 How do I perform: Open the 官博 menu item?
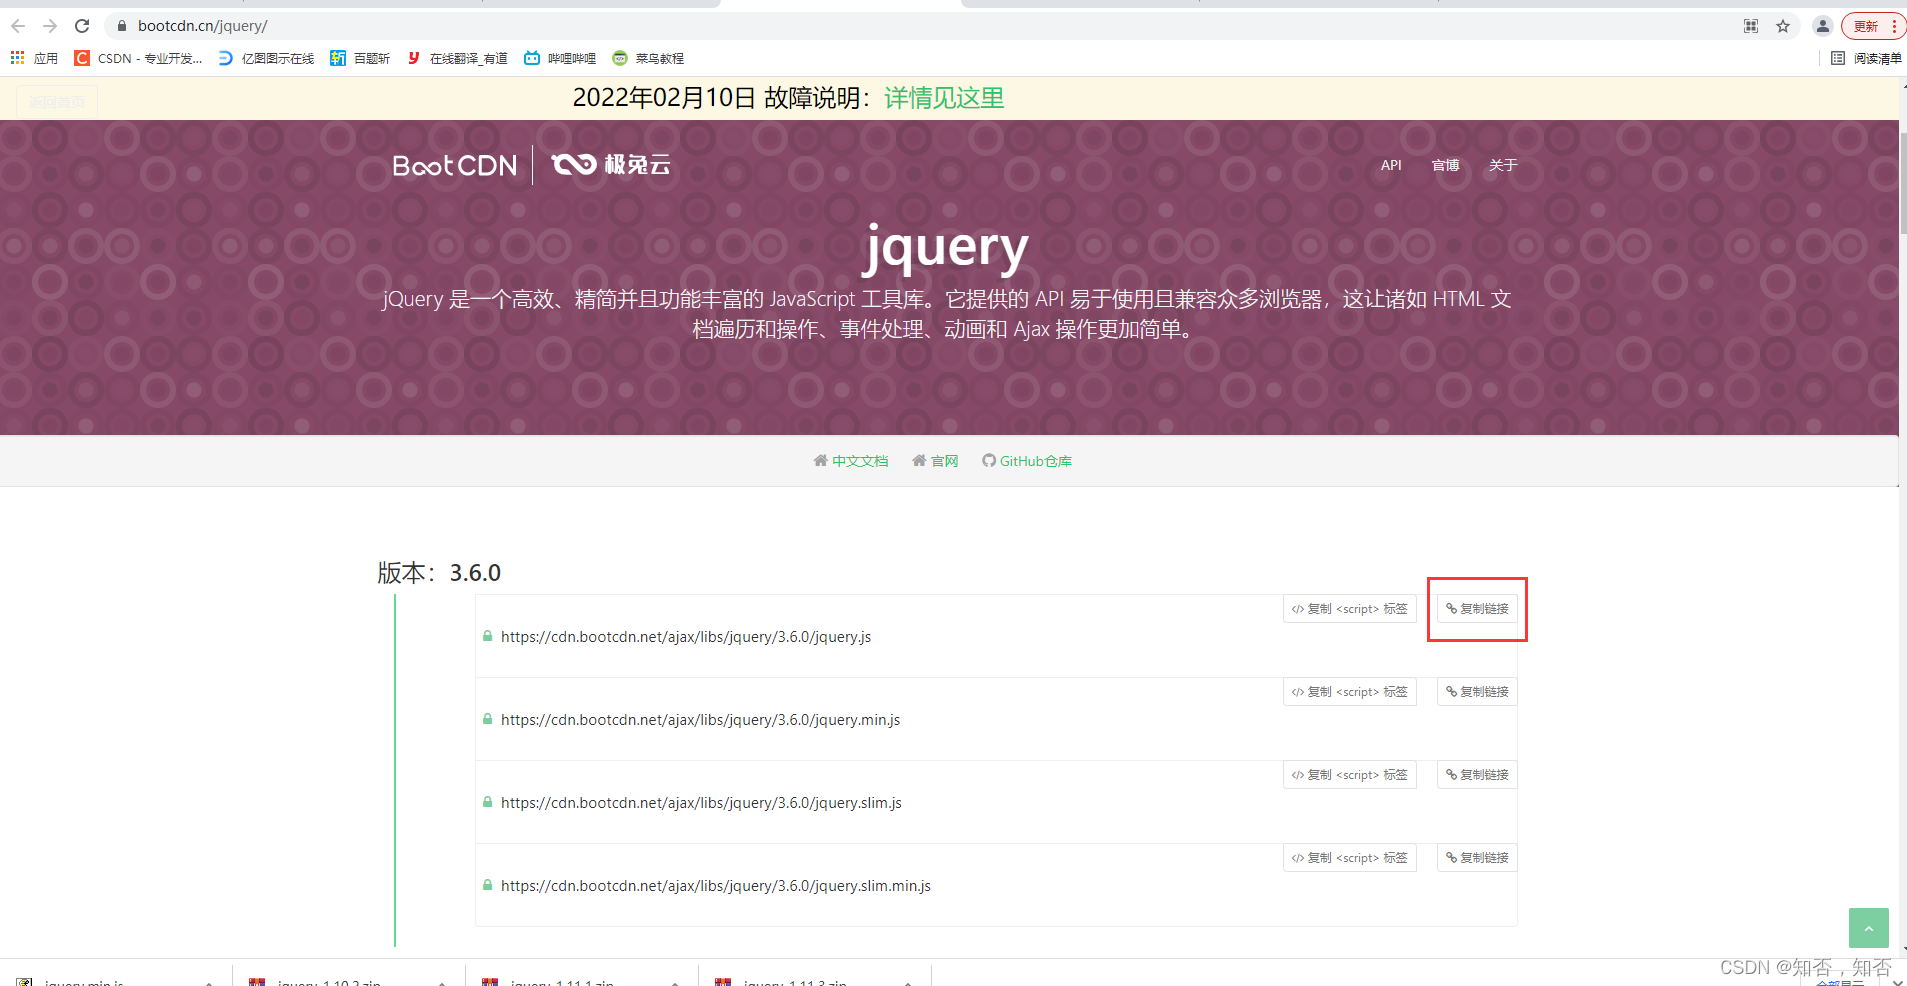1445,165
